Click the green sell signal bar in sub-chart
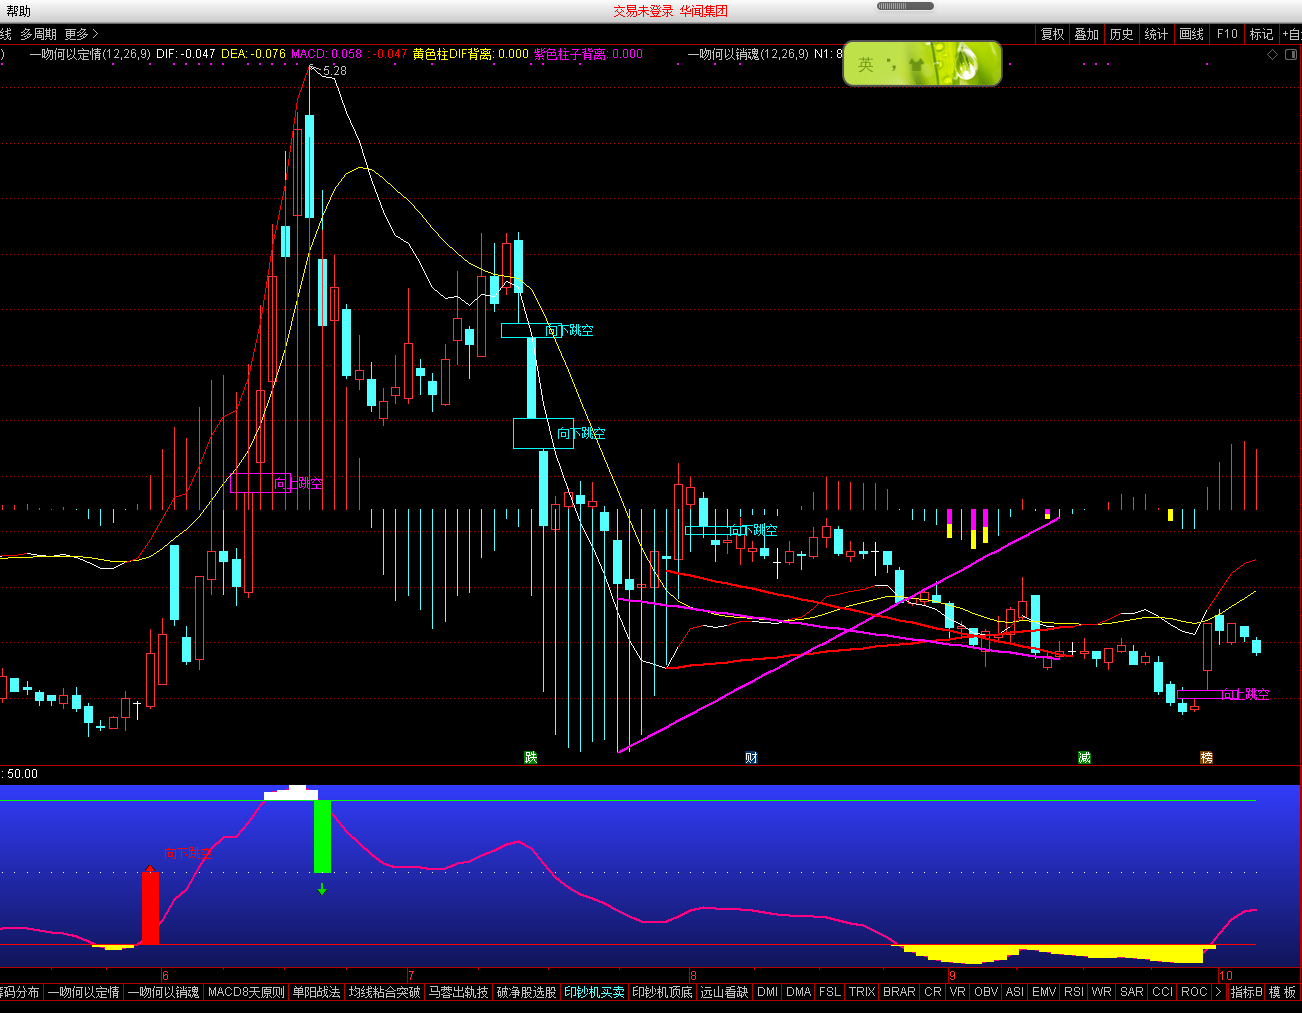 322,836
